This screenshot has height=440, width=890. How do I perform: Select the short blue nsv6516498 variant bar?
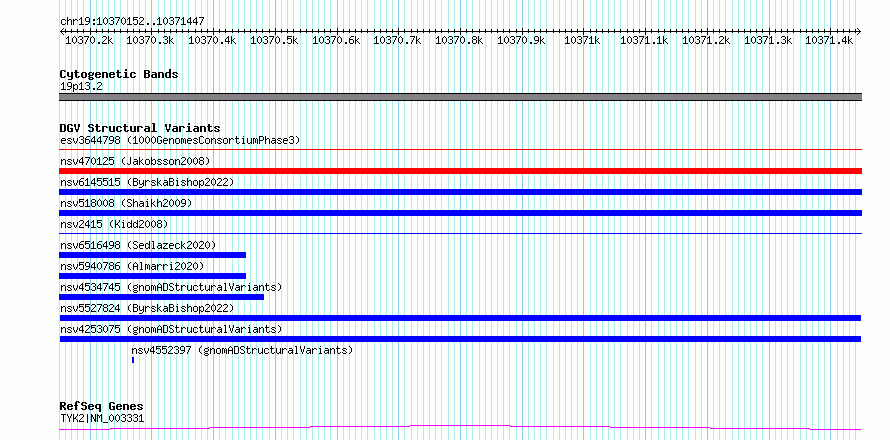coord(153,255)
